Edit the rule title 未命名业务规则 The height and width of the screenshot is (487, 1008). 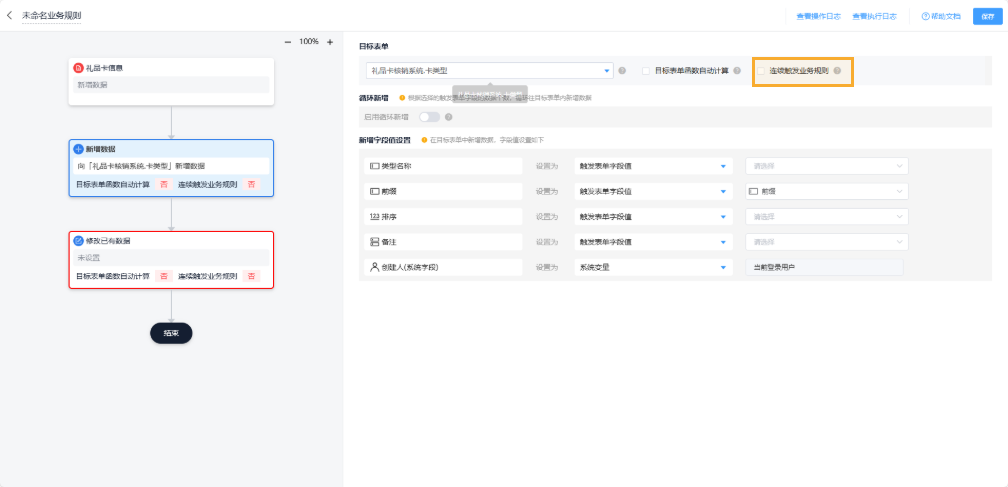click(52, 15)
